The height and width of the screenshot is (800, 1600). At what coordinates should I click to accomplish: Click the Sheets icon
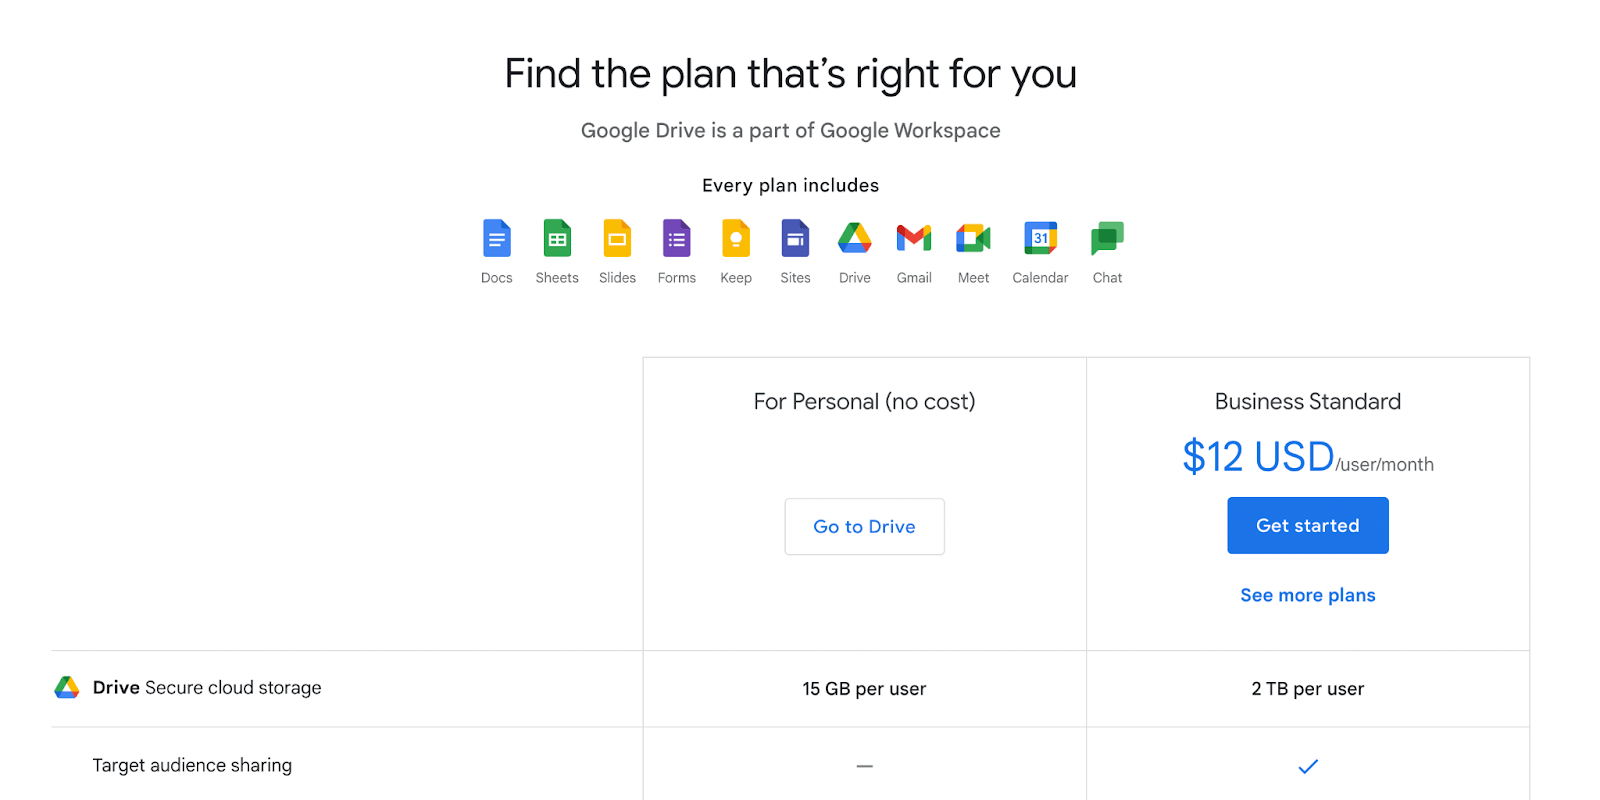coord(556,238)
